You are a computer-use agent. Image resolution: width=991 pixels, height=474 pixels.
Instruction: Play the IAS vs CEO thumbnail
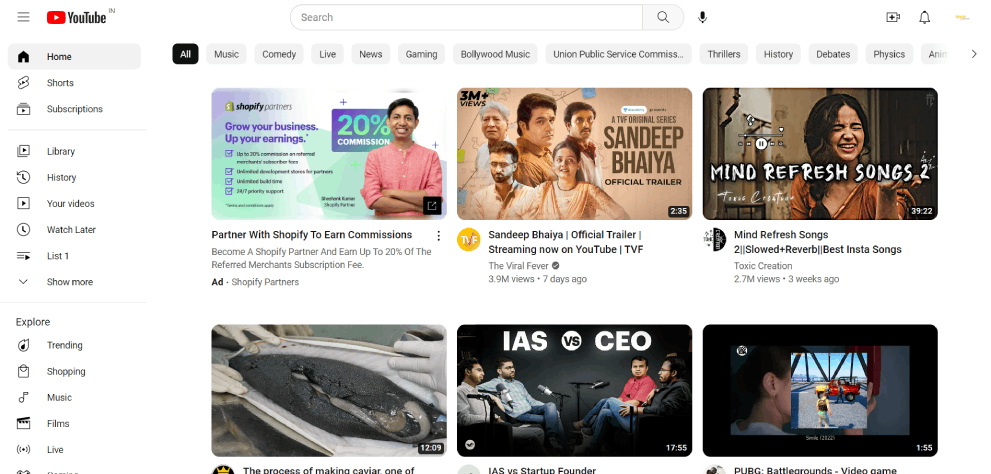coord(575,391)
